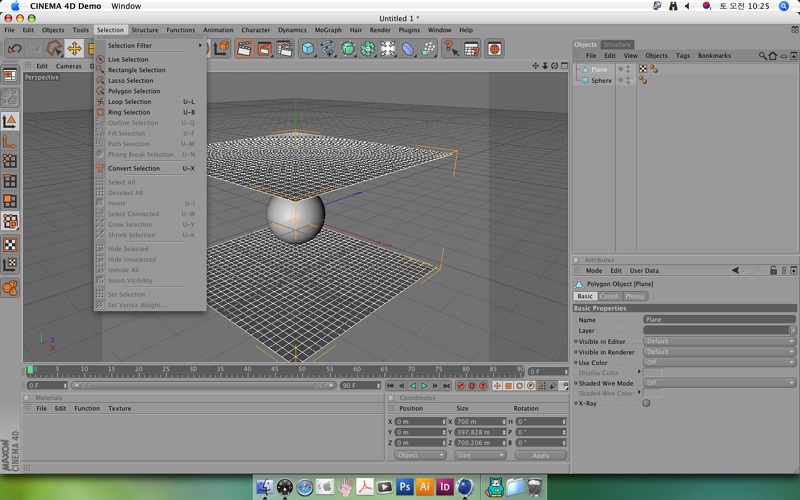Switch to the Coord. attributes tab
The height and width of the screenshot is (500, 800).
click(609, 296)
